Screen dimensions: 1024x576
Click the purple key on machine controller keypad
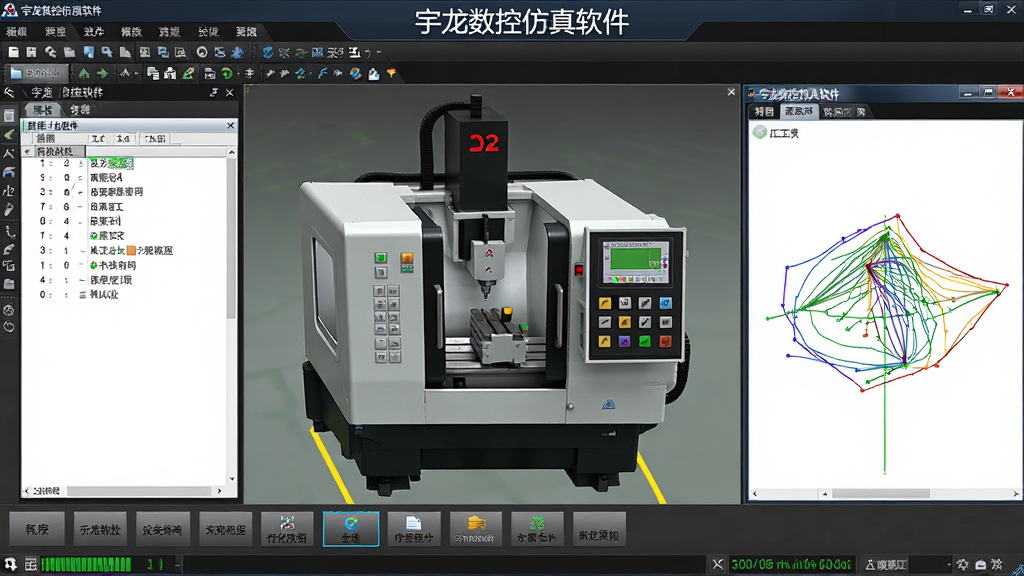click(624, 341)
